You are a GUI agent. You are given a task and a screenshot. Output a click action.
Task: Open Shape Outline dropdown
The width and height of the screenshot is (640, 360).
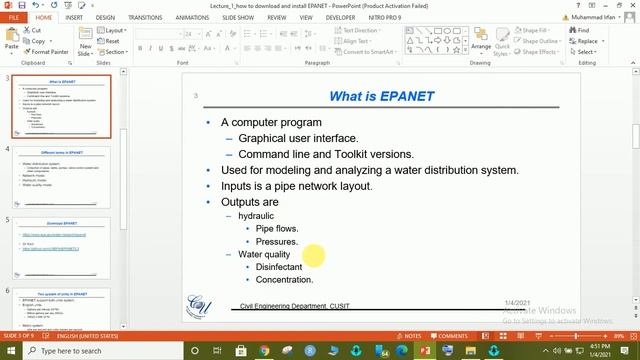tap(538, 41)
